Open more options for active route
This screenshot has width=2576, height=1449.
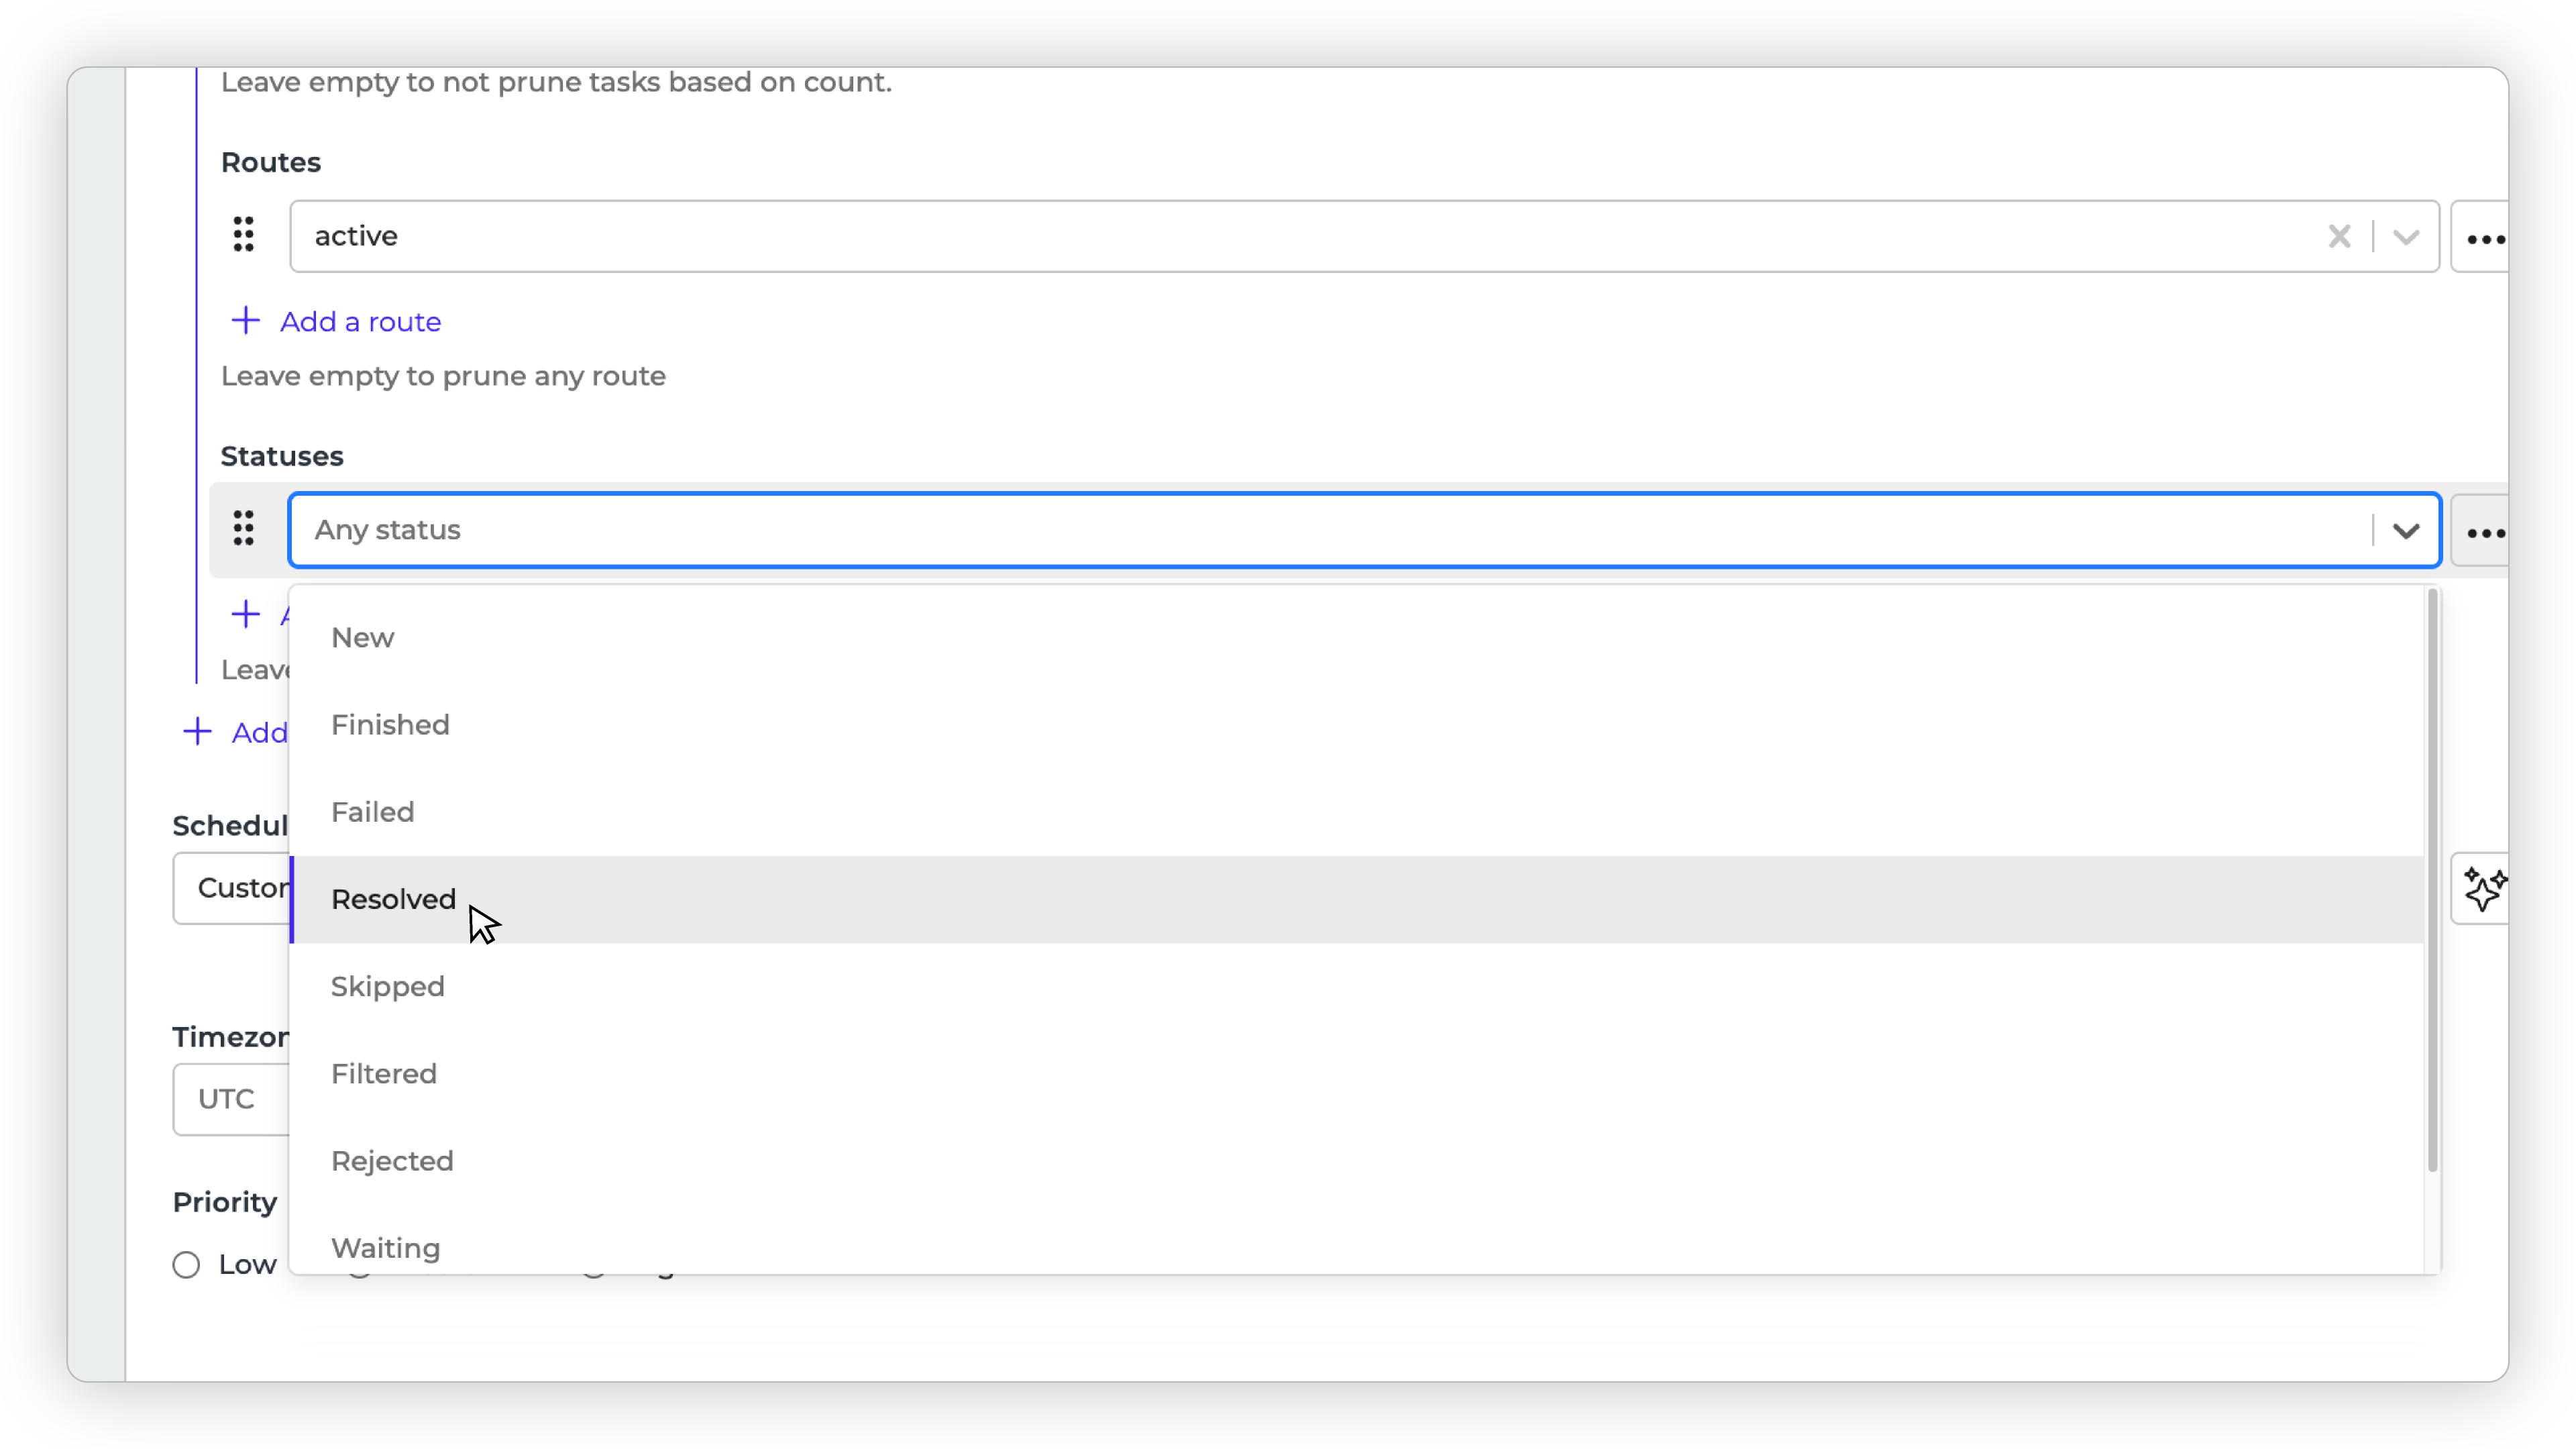pyautogui.click(x=2485, y=239)
